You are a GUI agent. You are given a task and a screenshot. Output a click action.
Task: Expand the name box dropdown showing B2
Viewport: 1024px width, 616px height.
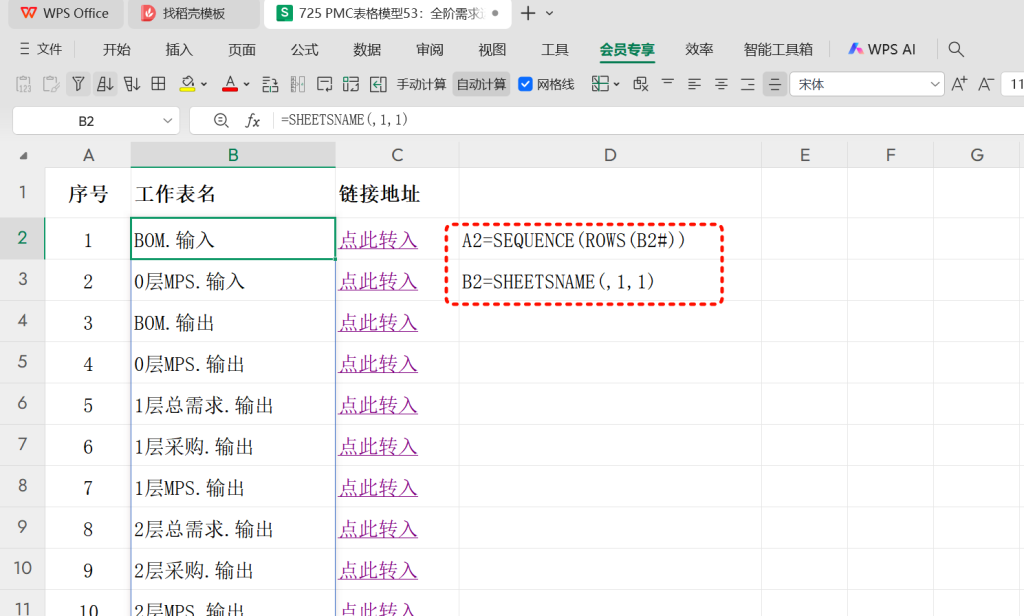point(167,121)
